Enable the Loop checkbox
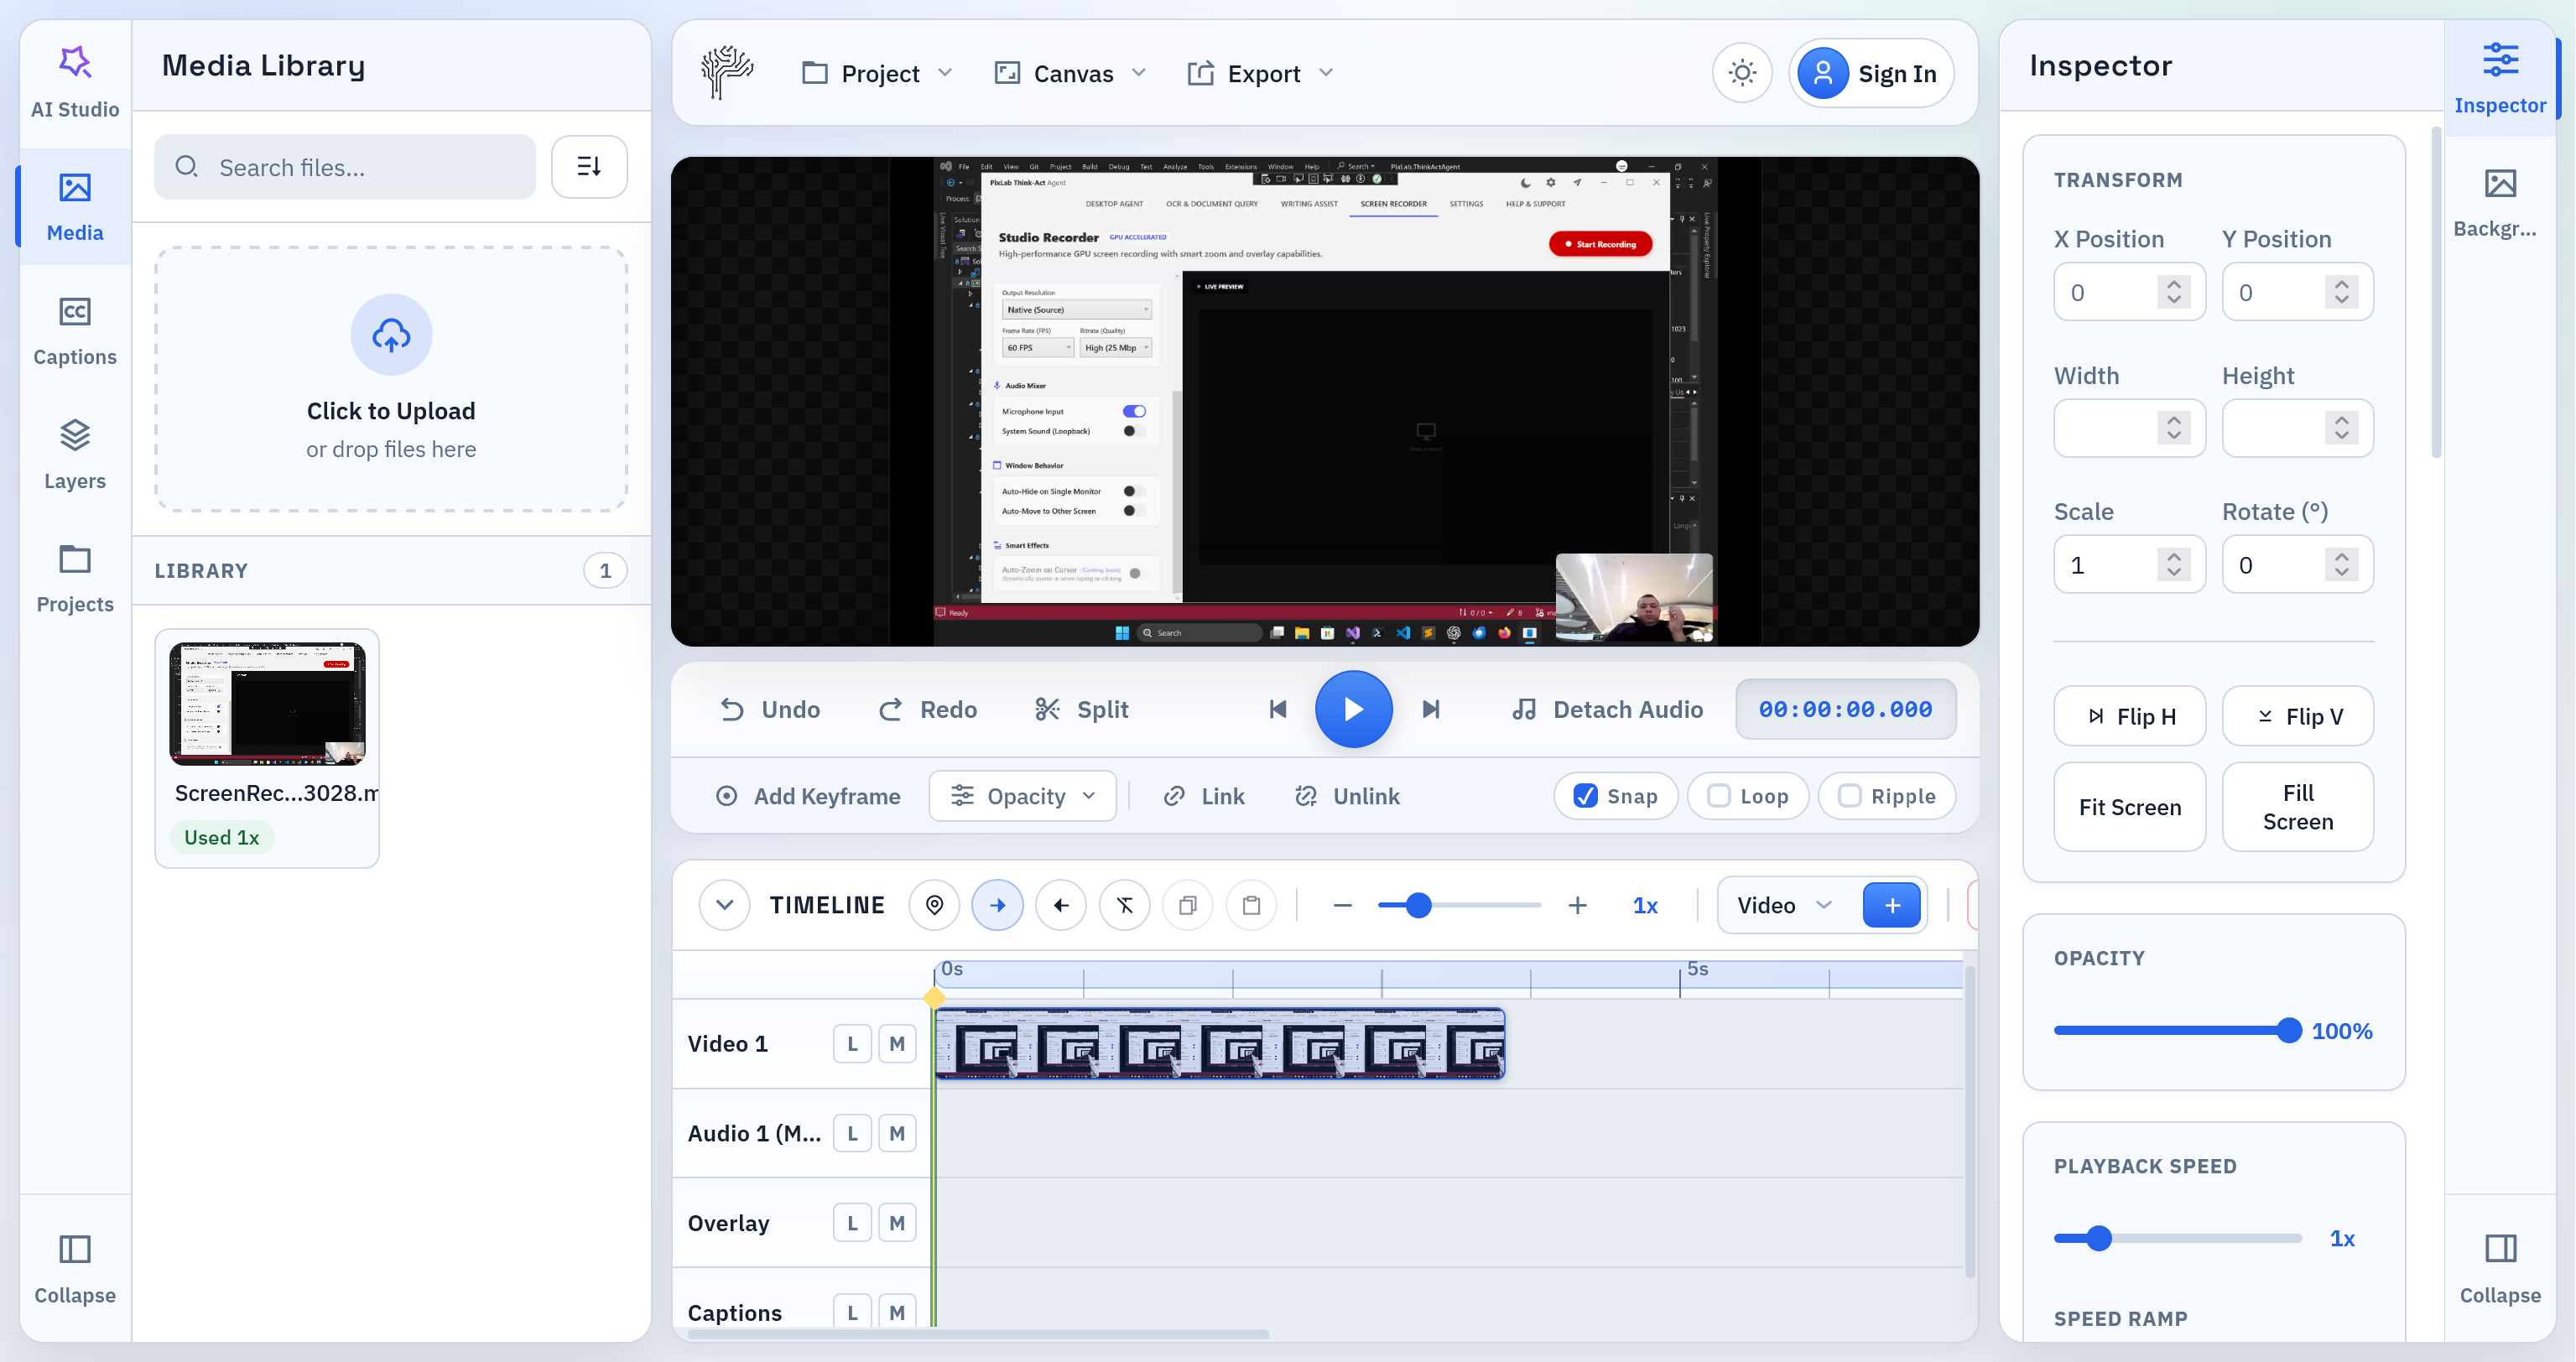 pyautogui.click(x=1719, y=796)
